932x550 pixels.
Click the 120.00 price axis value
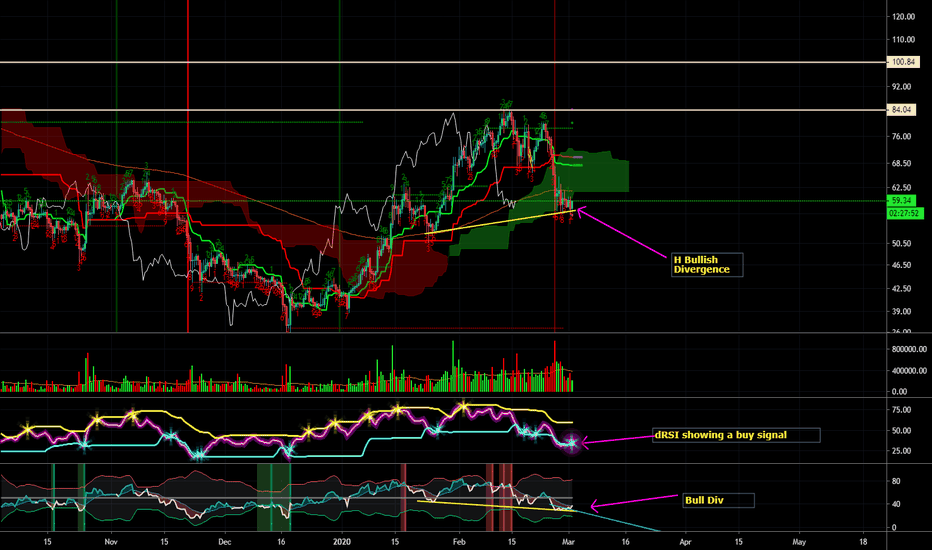click(903, 17)
